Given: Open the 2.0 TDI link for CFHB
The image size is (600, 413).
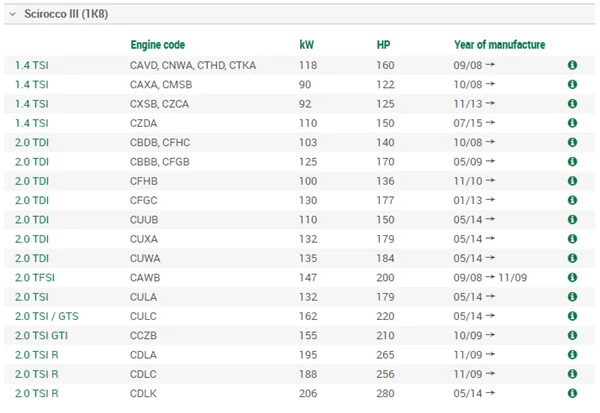Looking at the screenshot, I should pos(32,181).
